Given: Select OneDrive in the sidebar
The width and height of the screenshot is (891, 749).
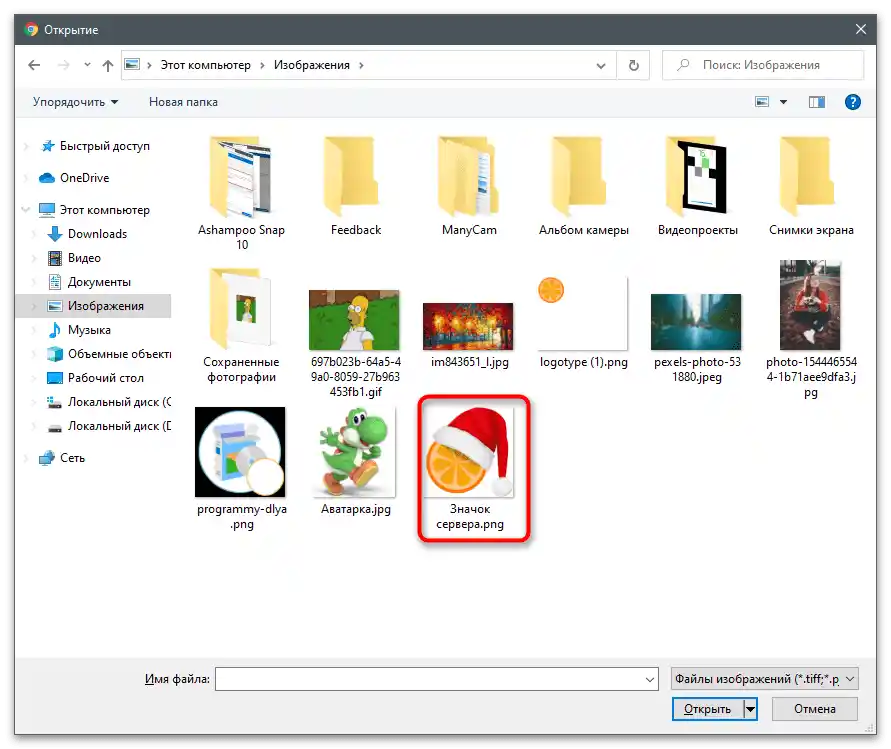Looking at the screenshot, I should coord(84,178).
